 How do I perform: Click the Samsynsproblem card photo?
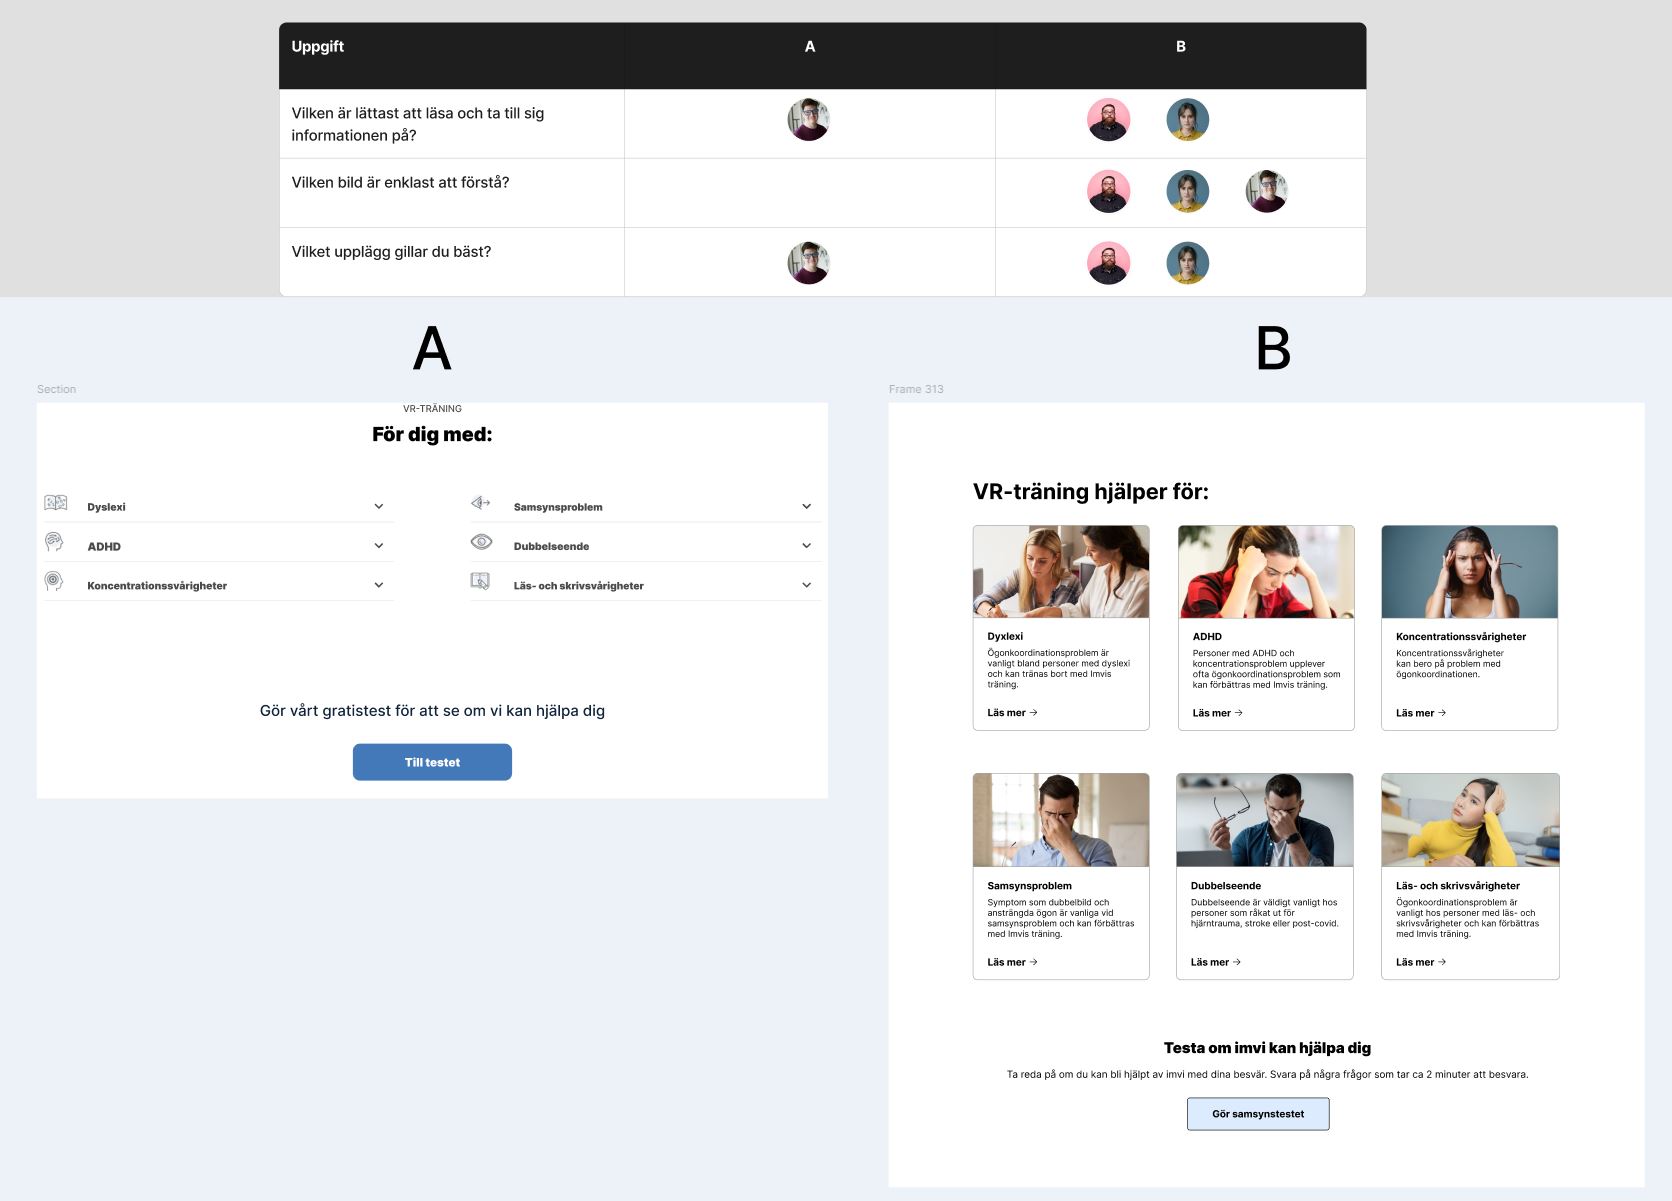pos(1061,820)
